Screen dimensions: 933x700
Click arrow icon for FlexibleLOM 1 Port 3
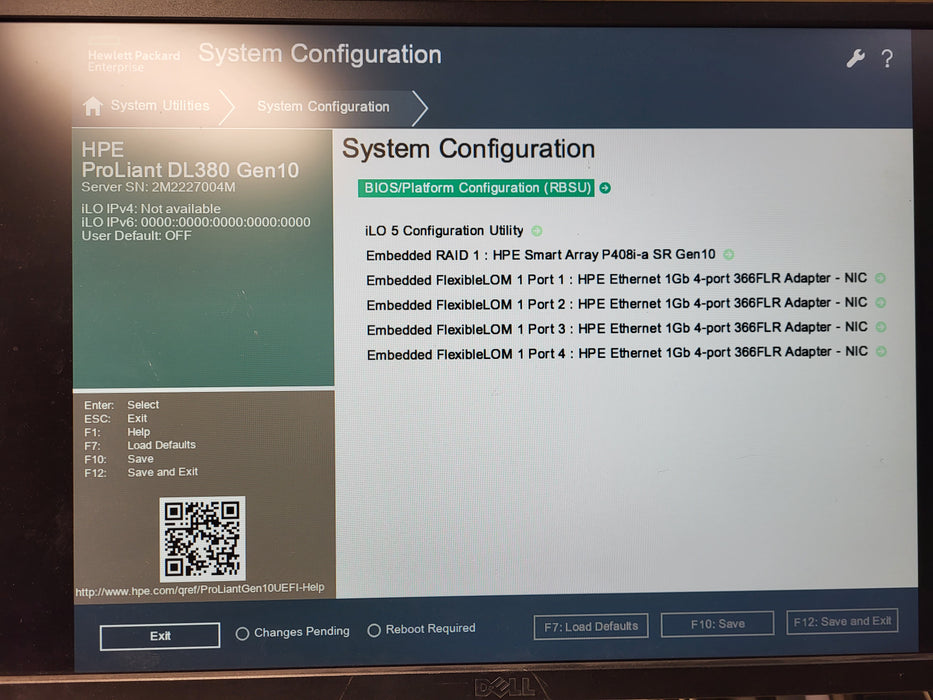click(x=881, y=327)
